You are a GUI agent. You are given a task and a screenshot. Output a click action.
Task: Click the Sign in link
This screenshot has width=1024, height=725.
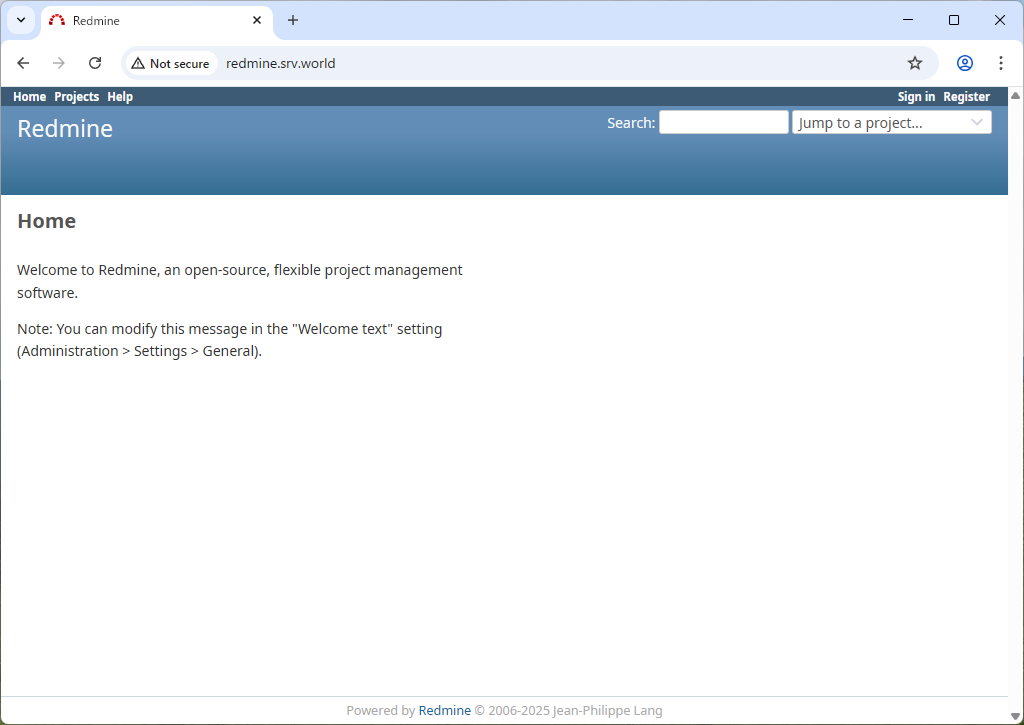pyautogui.click(x=916, y=97)
